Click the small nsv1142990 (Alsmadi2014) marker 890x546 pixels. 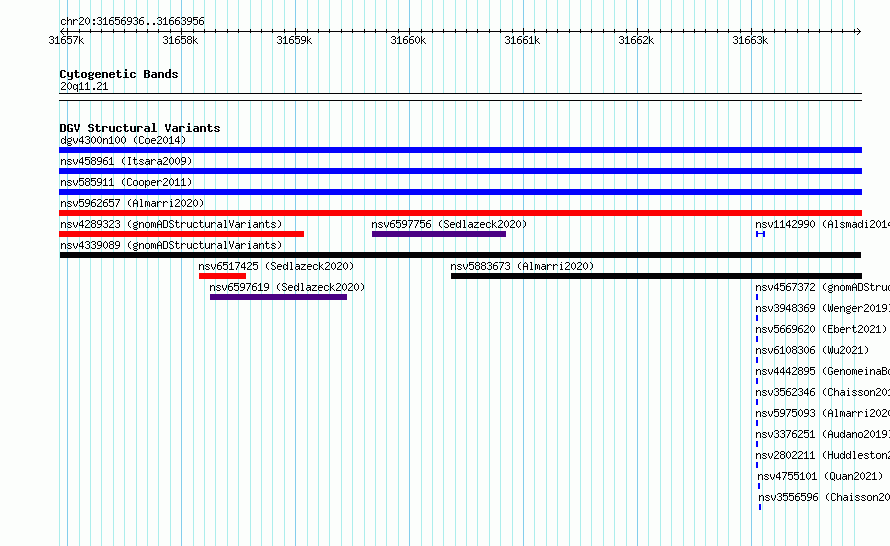point(761,234)
